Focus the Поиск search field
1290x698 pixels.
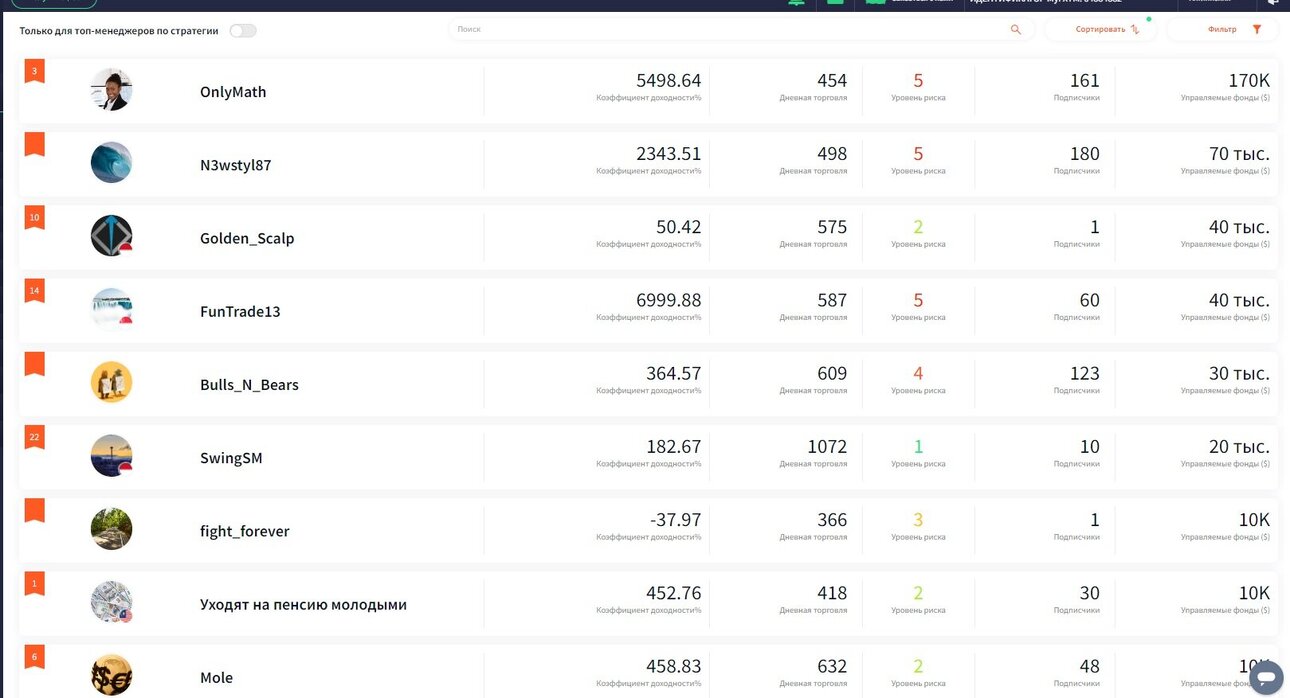[742, 30]
